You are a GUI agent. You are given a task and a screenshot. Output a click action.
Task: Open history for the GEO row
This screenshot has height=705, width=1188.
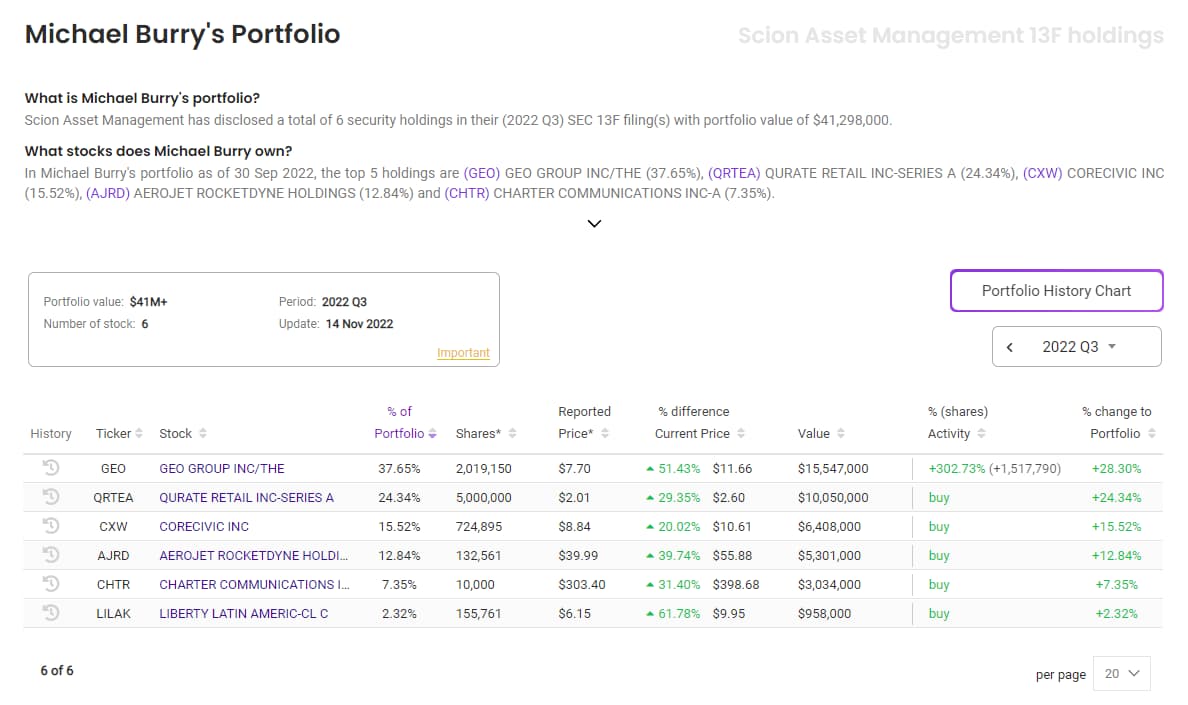(x=51, y=467)
